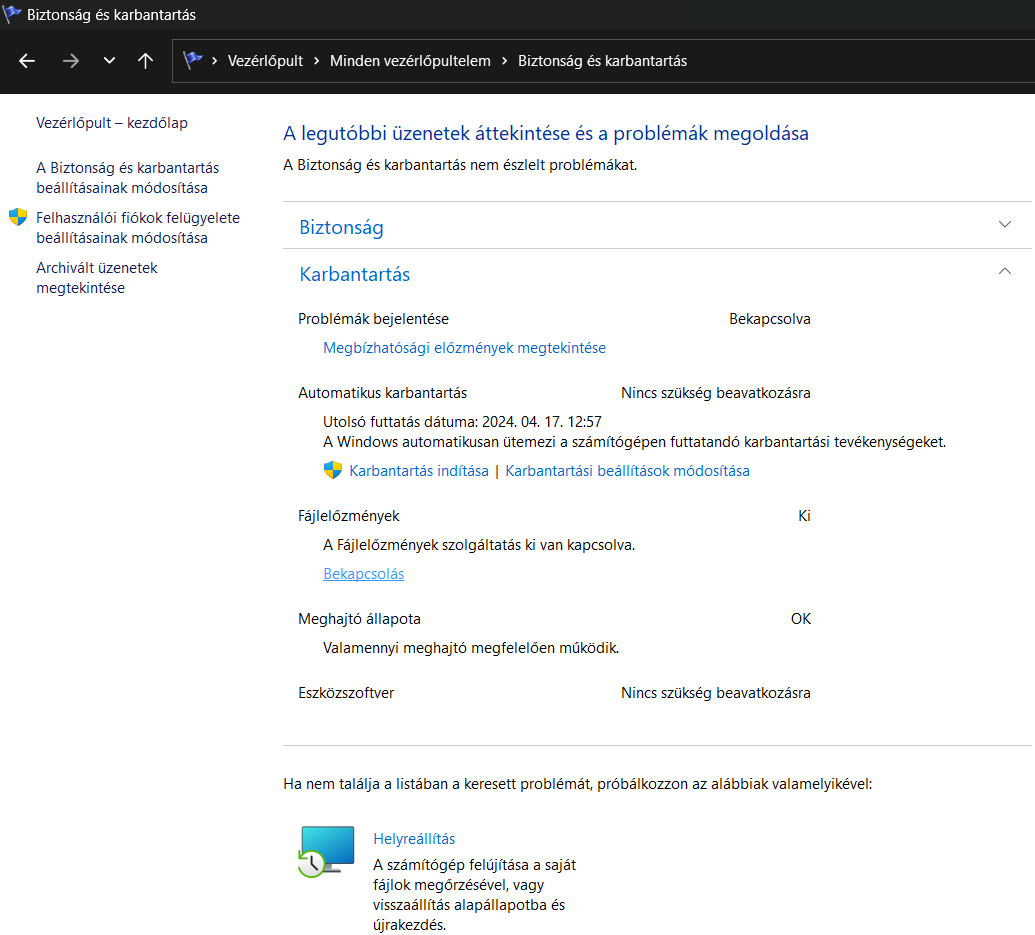
Task: Open the Helyreállítás link
Action: [x=415, y=839]
